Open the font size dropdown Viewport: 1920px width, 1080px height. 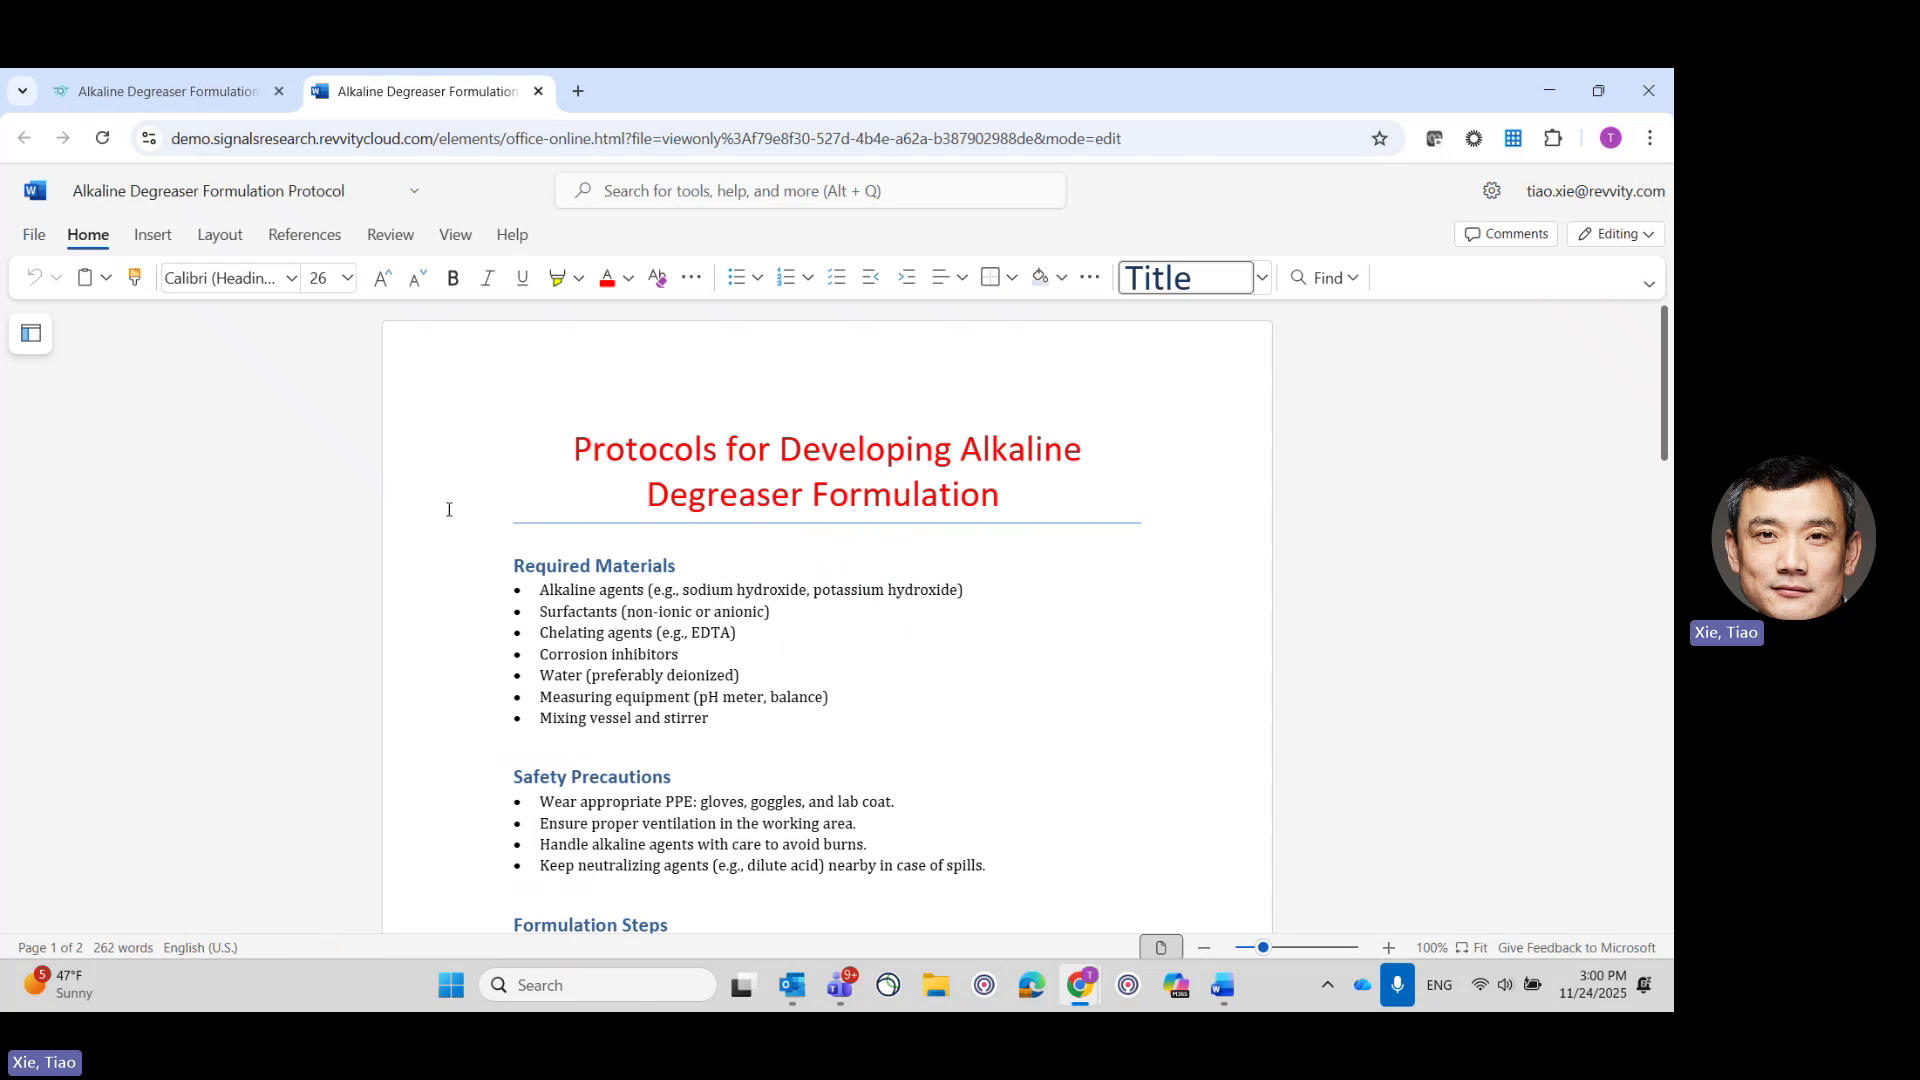click(x=347, y=279)
